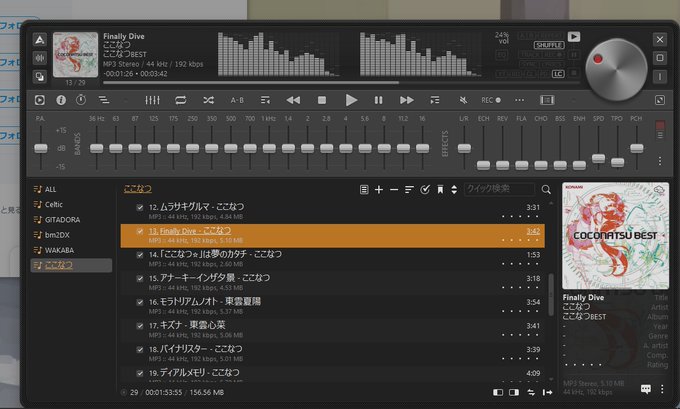Viewport: 680px width, 409px height.
Task: Open the equalizer three-dots menu
Action: point(660,161)
